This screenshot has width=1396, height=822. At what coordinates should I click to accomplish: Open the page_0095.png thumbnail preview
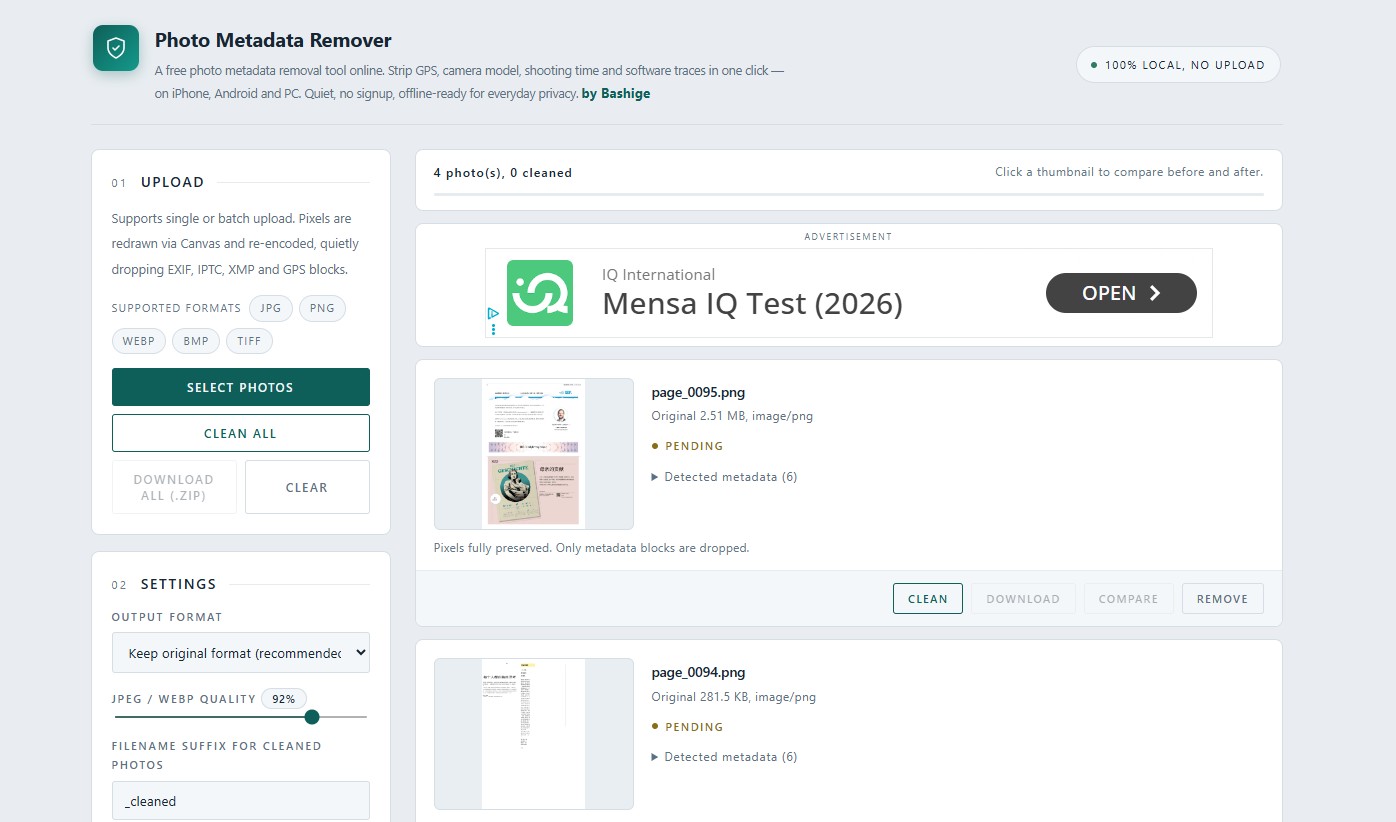tap(534, 454)
